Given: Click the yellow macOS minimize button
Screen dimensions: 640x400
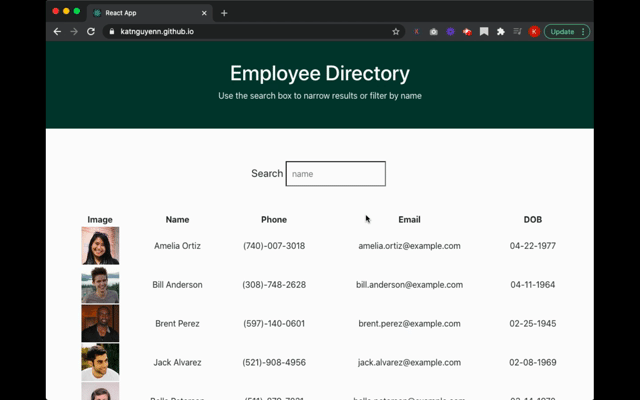Looking at the screenshot, I should 66,11.
